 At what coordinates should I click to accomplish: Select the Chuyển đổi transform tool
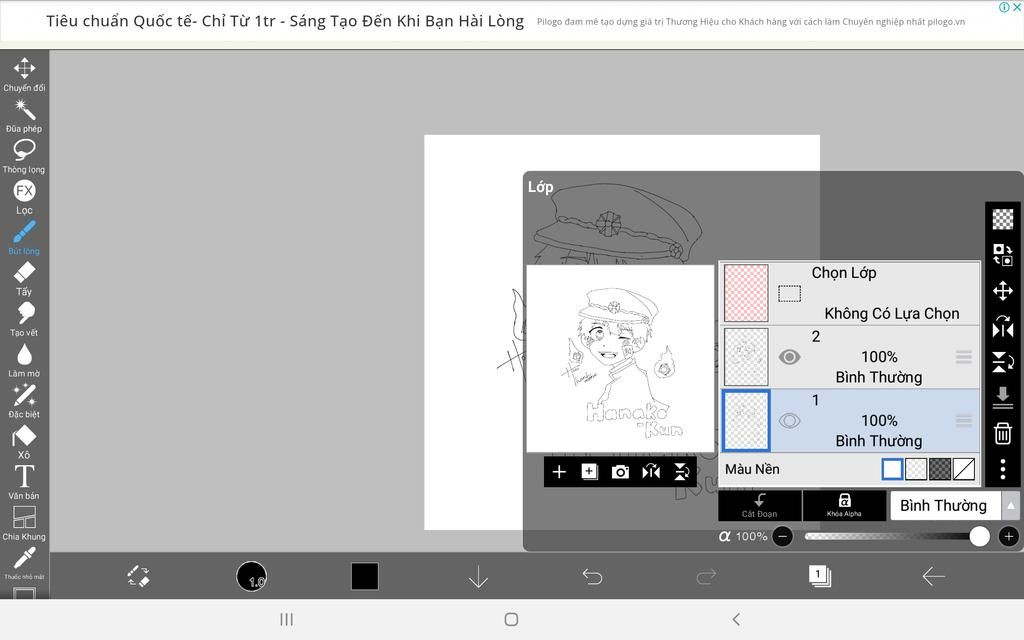tap(24, 74)
